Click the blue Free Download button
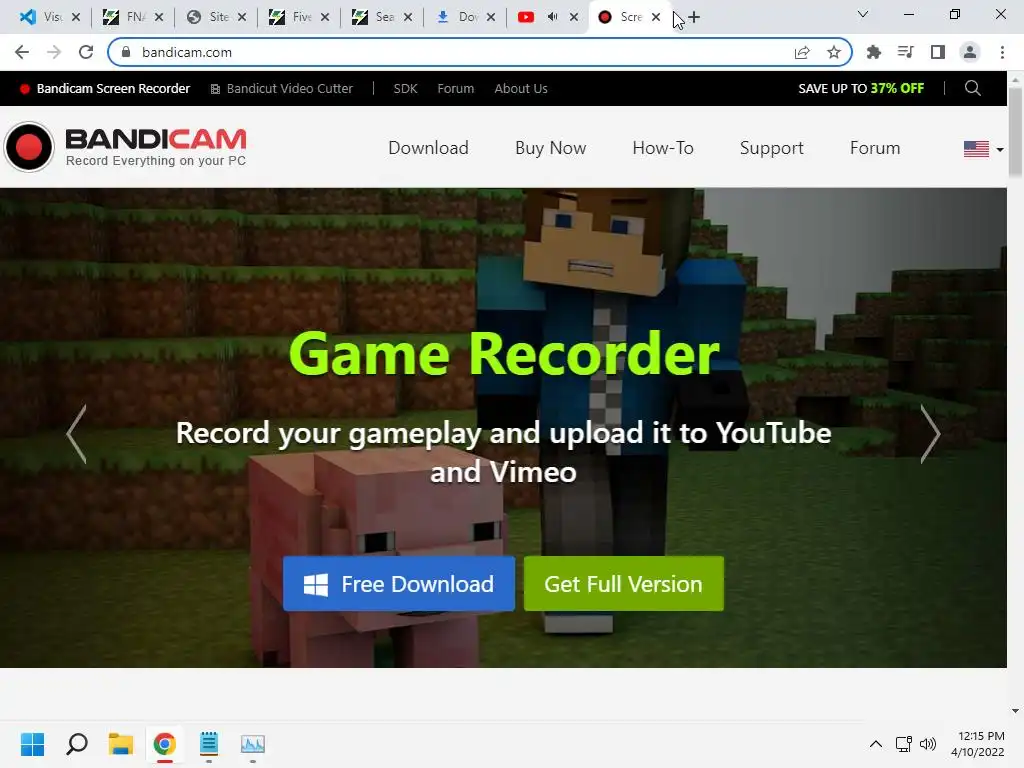Image resolution: width=1024 pixels, height=768 pixels. [x=399, y=584]
